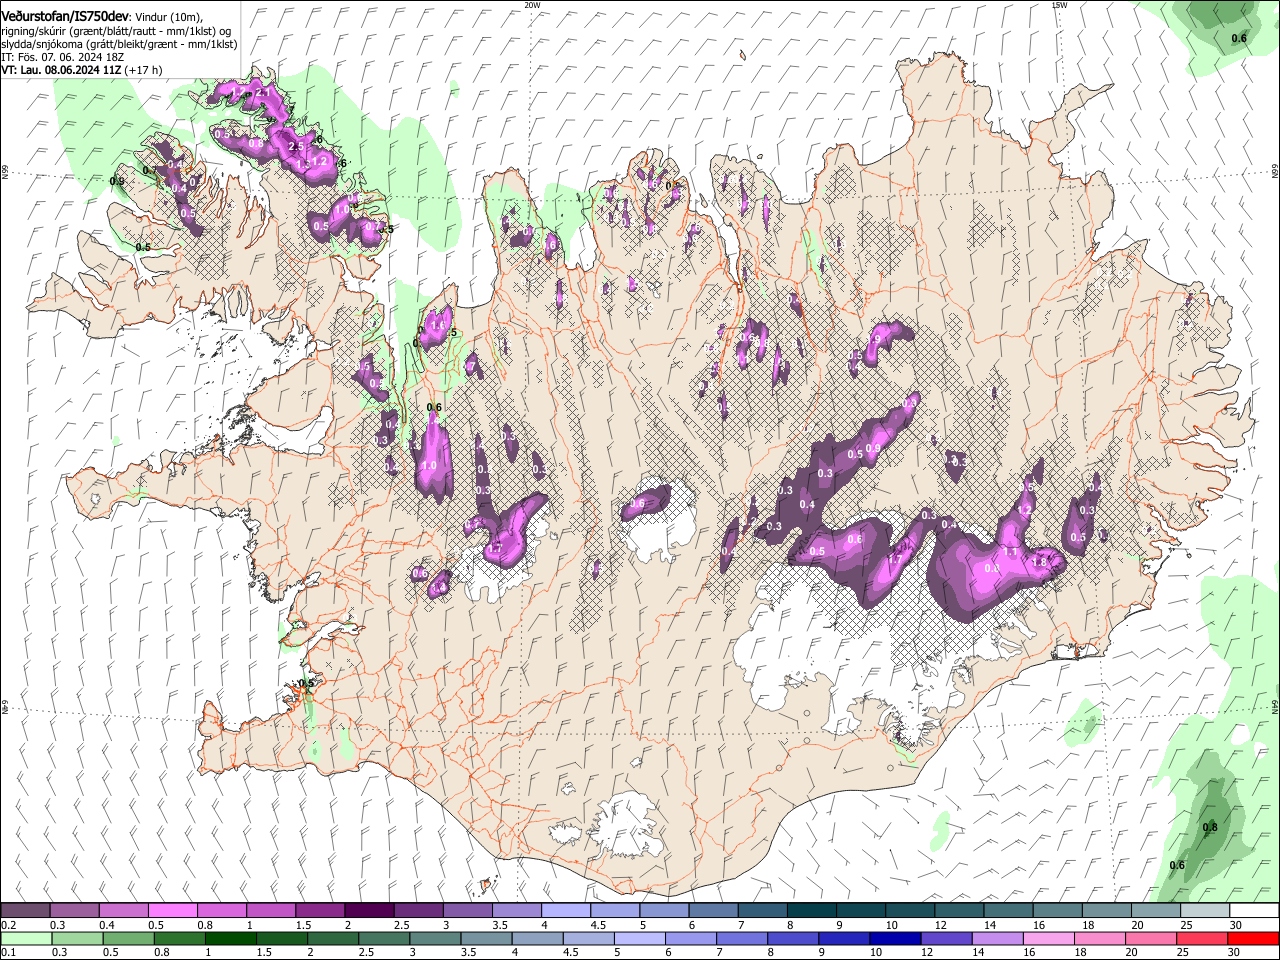Click the 64N latitude label on right edge
This screenshot has height=960, width=1280.
point(1275,706)
